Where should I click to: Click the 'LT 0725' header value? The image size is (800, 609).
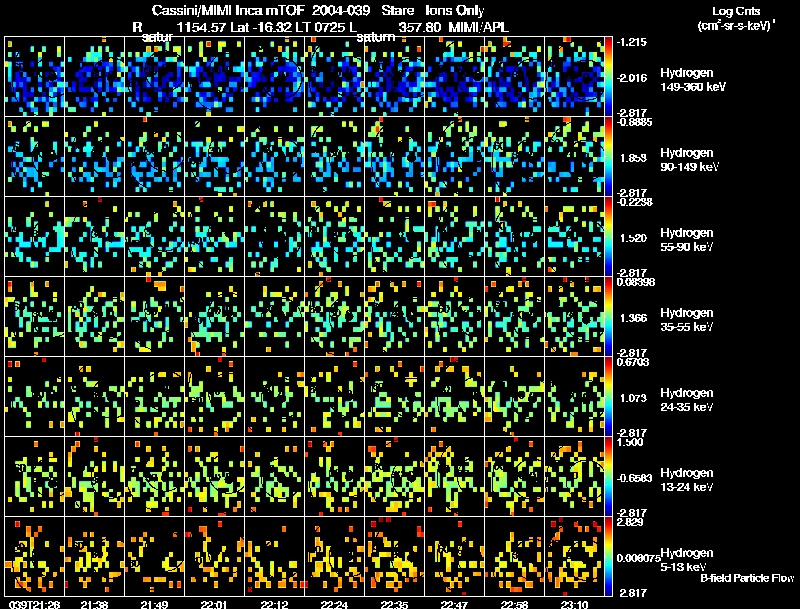point(319,27)
